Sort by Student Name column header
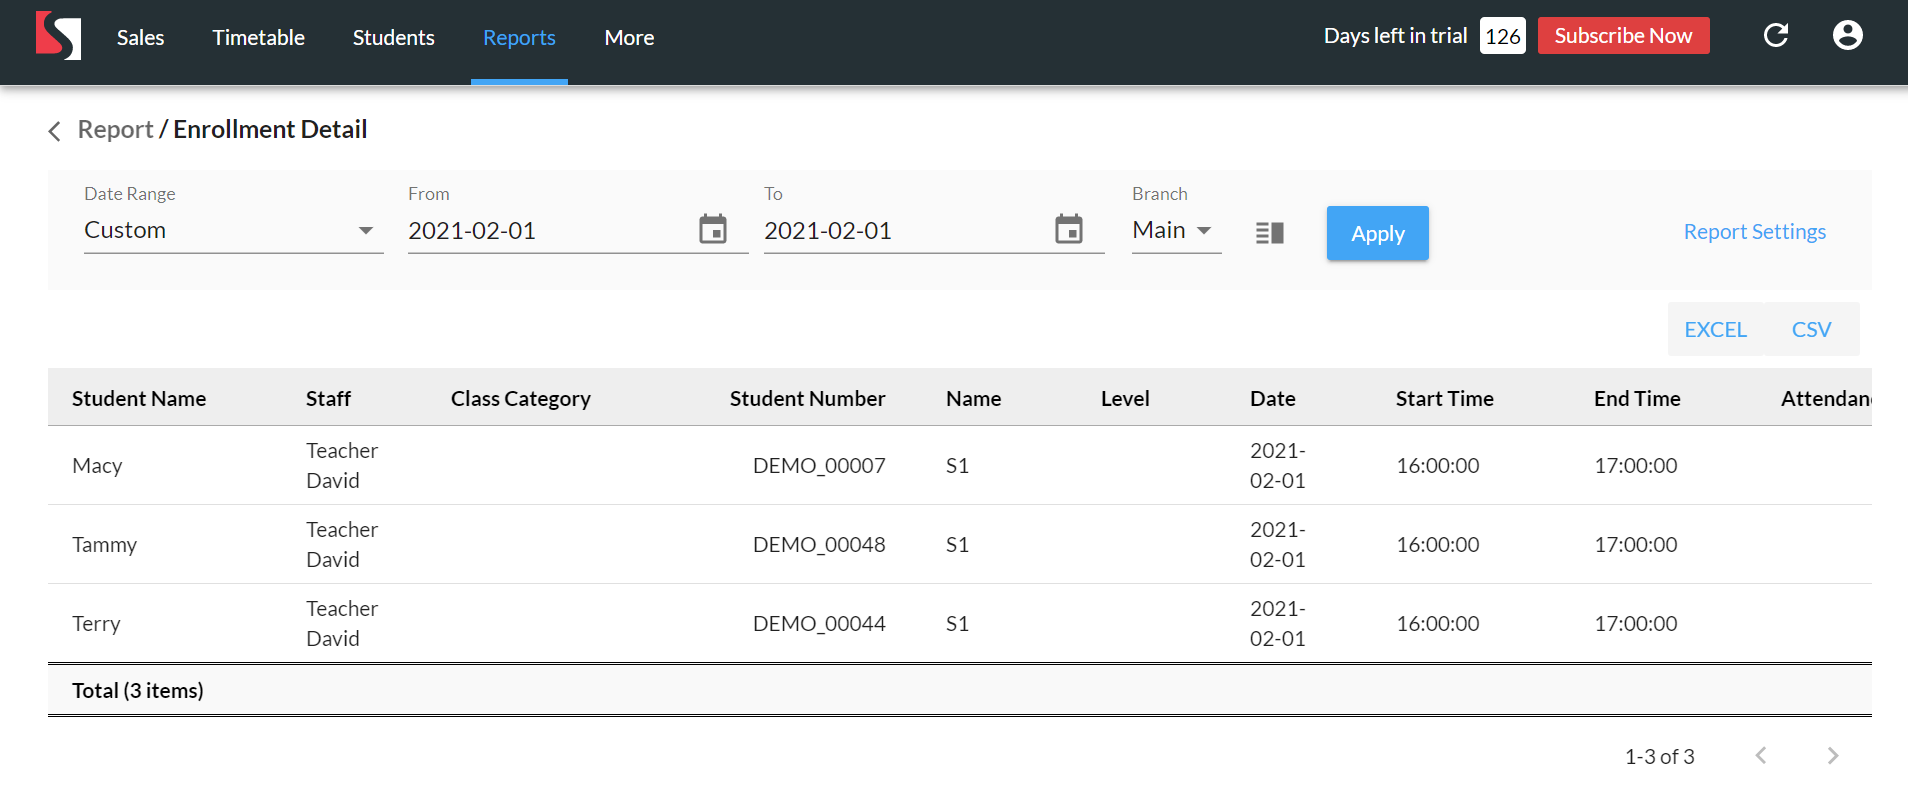This screenshot has height=788, width=1908. coord(139,399)
